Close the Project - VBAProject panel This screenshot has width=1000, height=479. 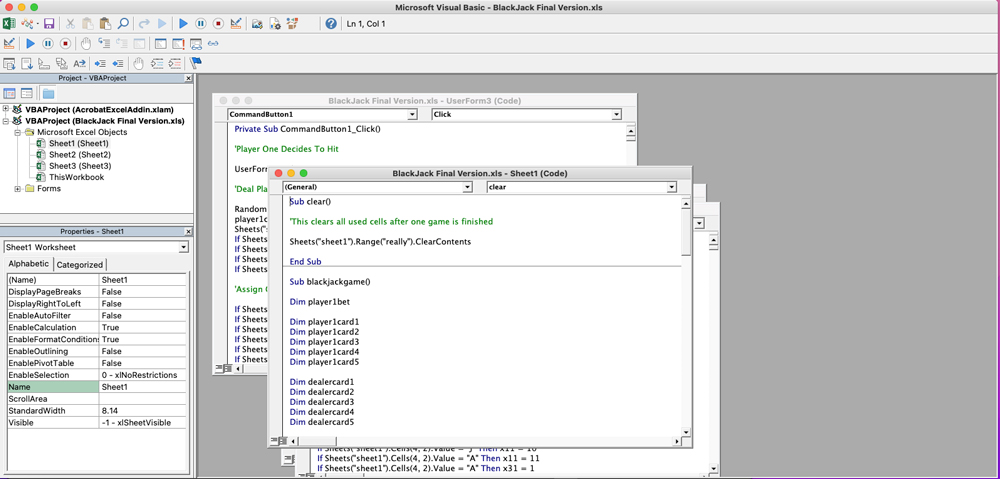pos(188,78)
